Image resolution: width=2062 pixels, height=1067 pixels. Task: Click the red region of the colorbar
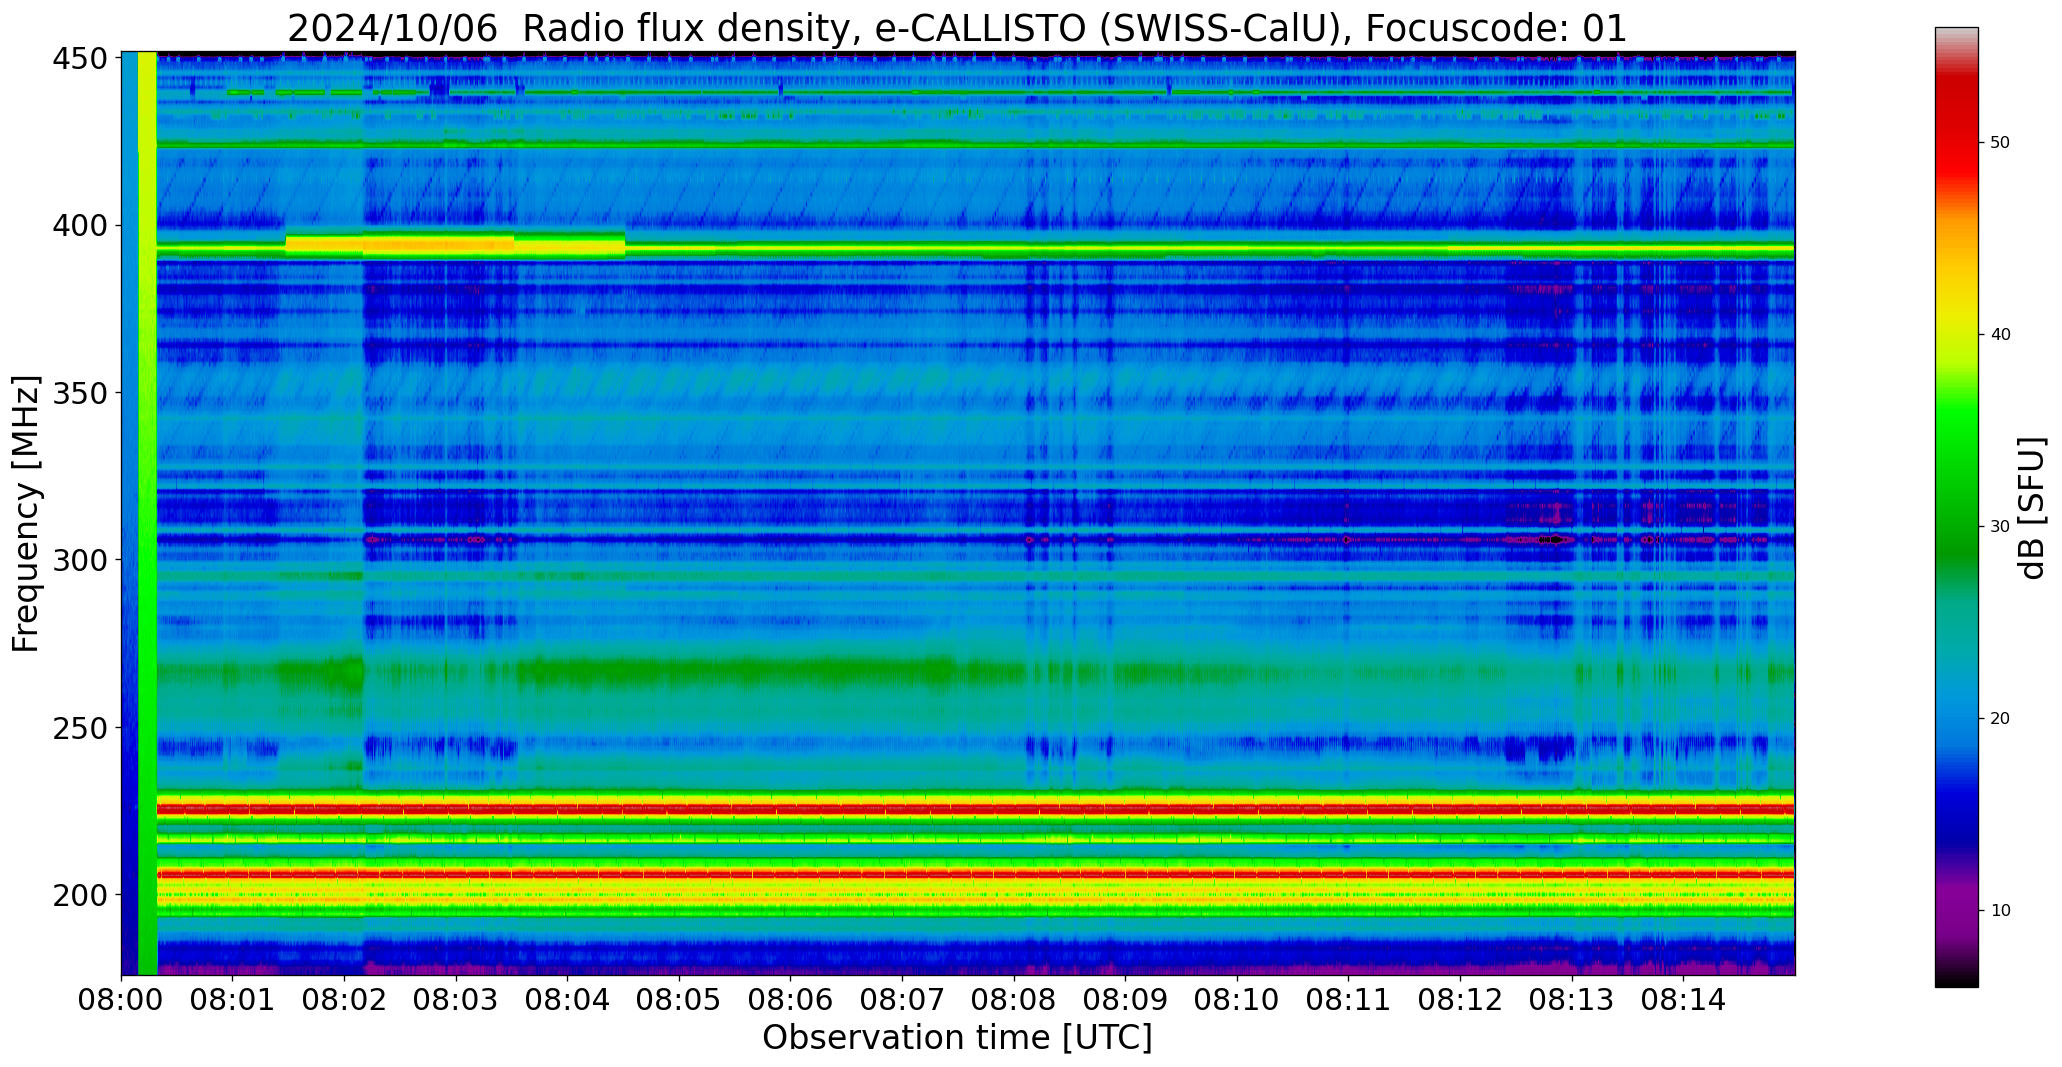1956,130
